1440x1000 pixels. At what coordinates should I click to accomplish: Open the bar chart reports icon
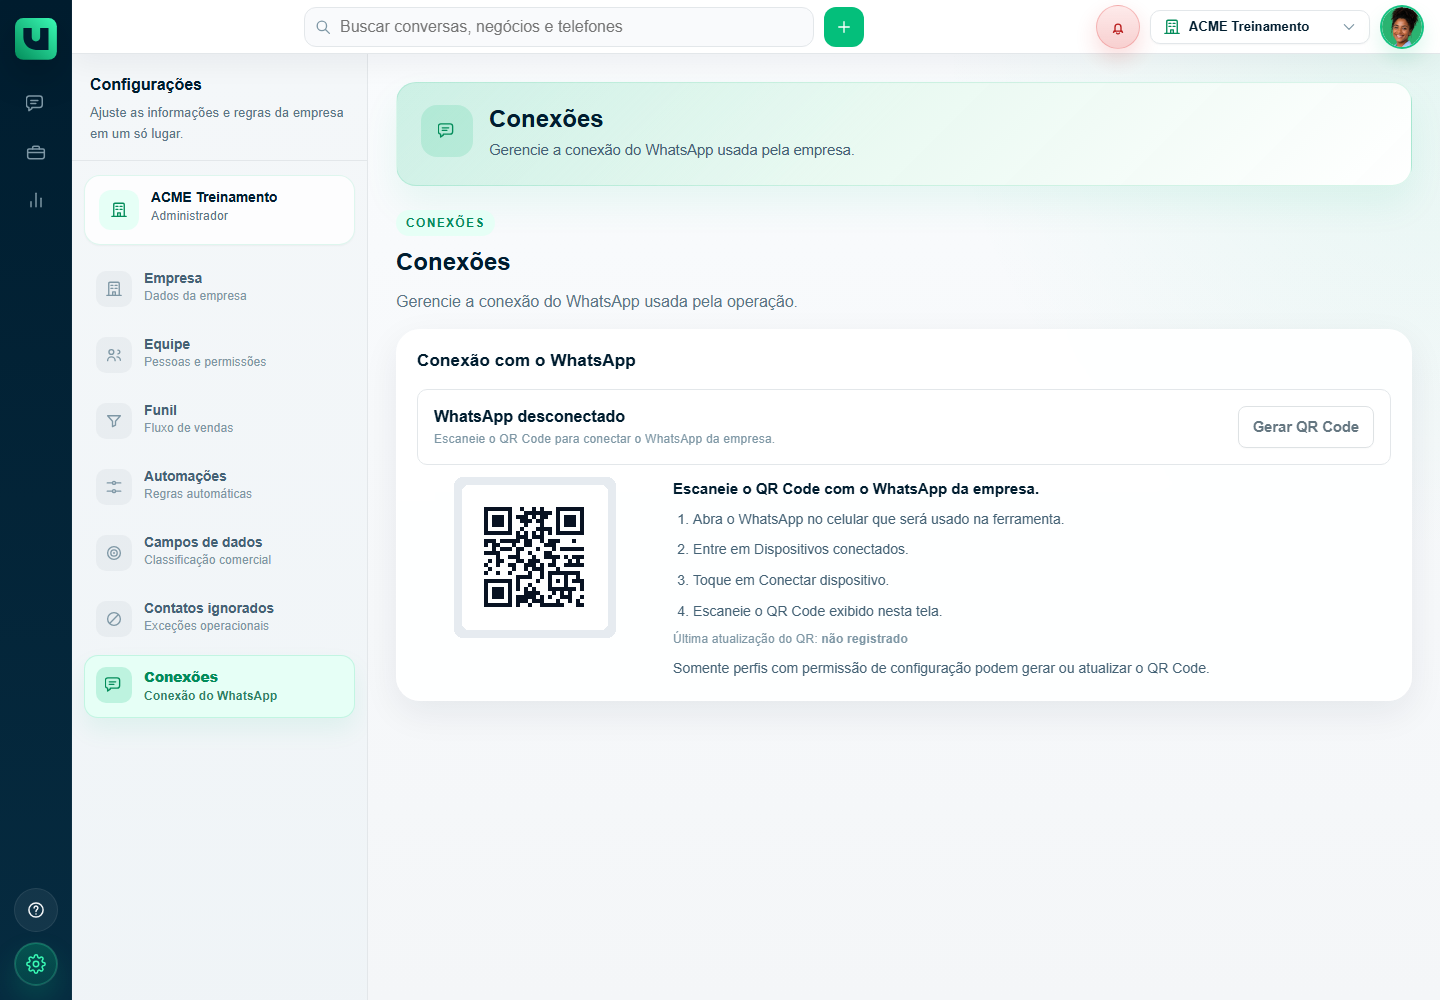pos(36,200)
